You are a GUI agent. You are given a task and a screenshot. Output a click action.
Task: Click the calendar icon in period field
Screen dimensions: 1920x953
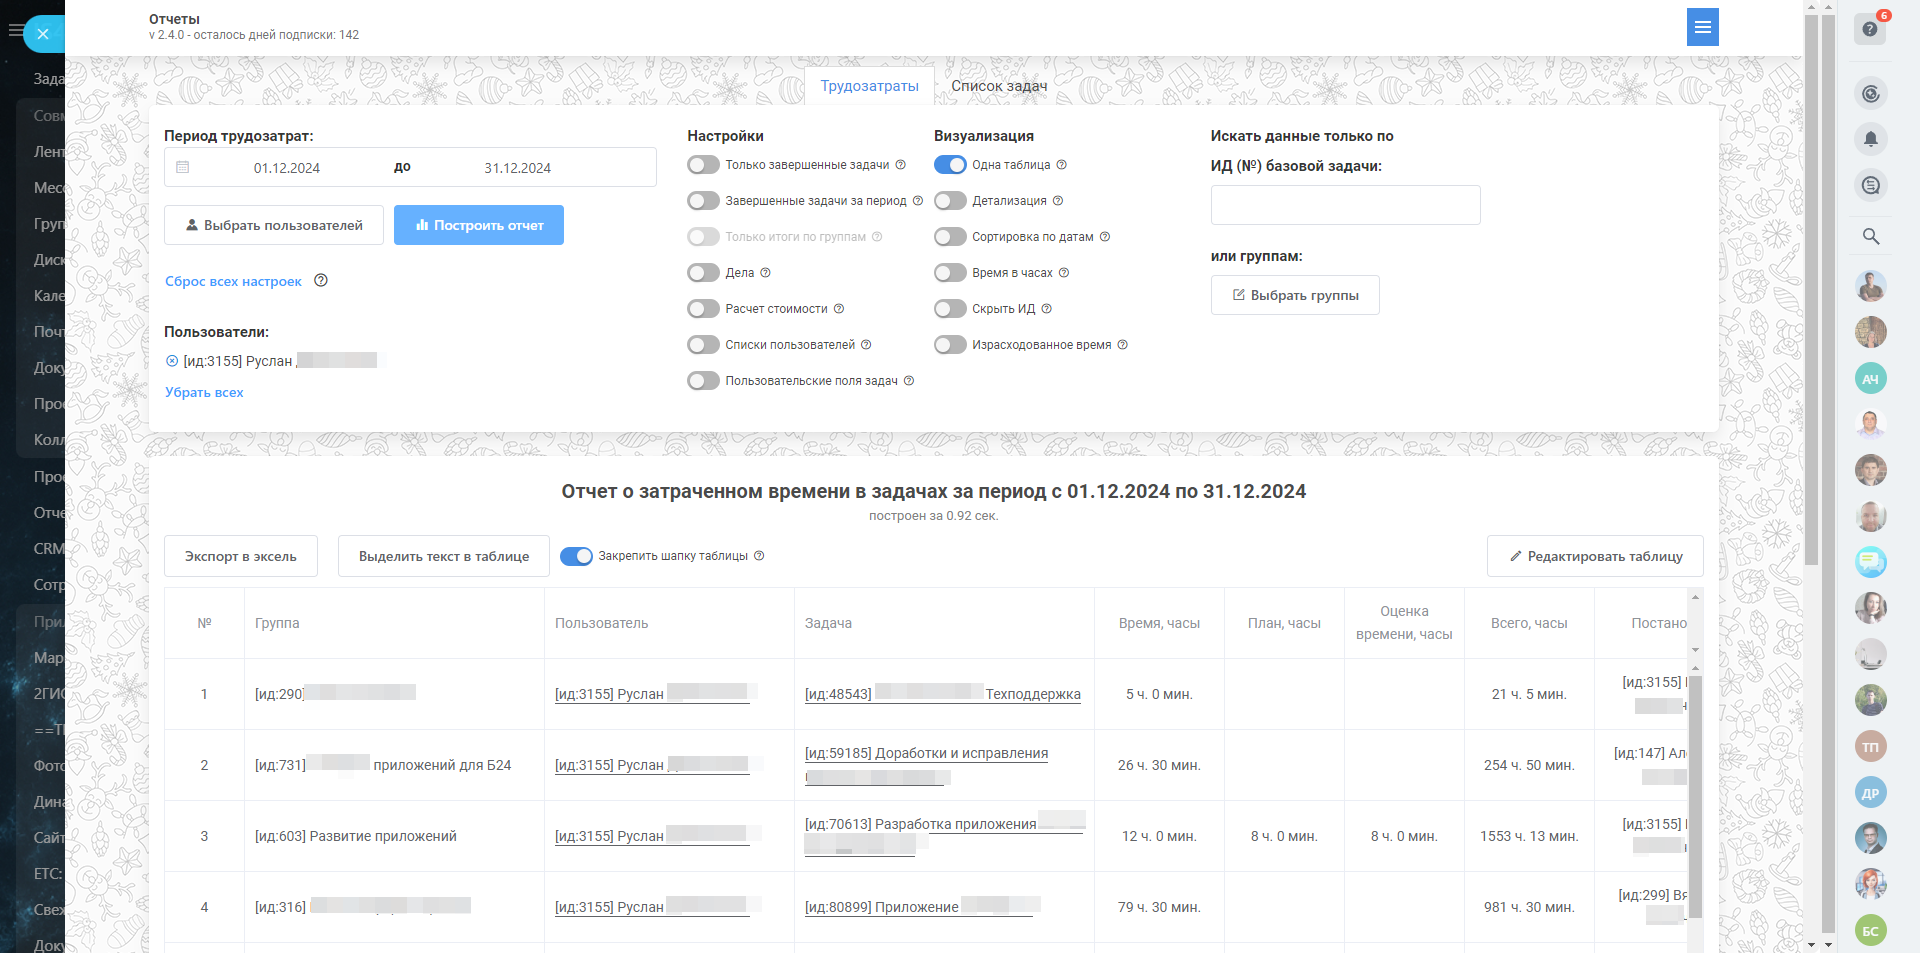(x=183, y=167)
